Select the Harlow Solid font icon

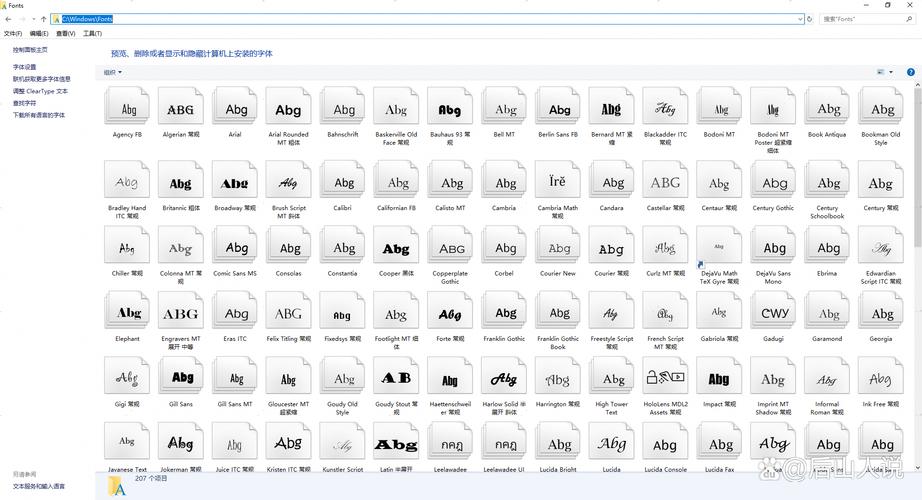504,376
